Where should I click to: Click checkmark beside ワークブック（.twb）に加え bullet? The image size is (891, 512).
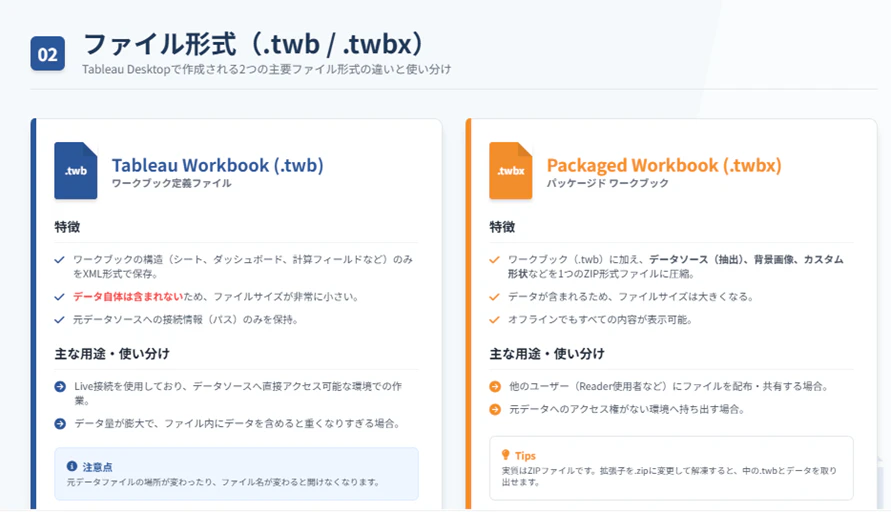[x=494, y=260]
